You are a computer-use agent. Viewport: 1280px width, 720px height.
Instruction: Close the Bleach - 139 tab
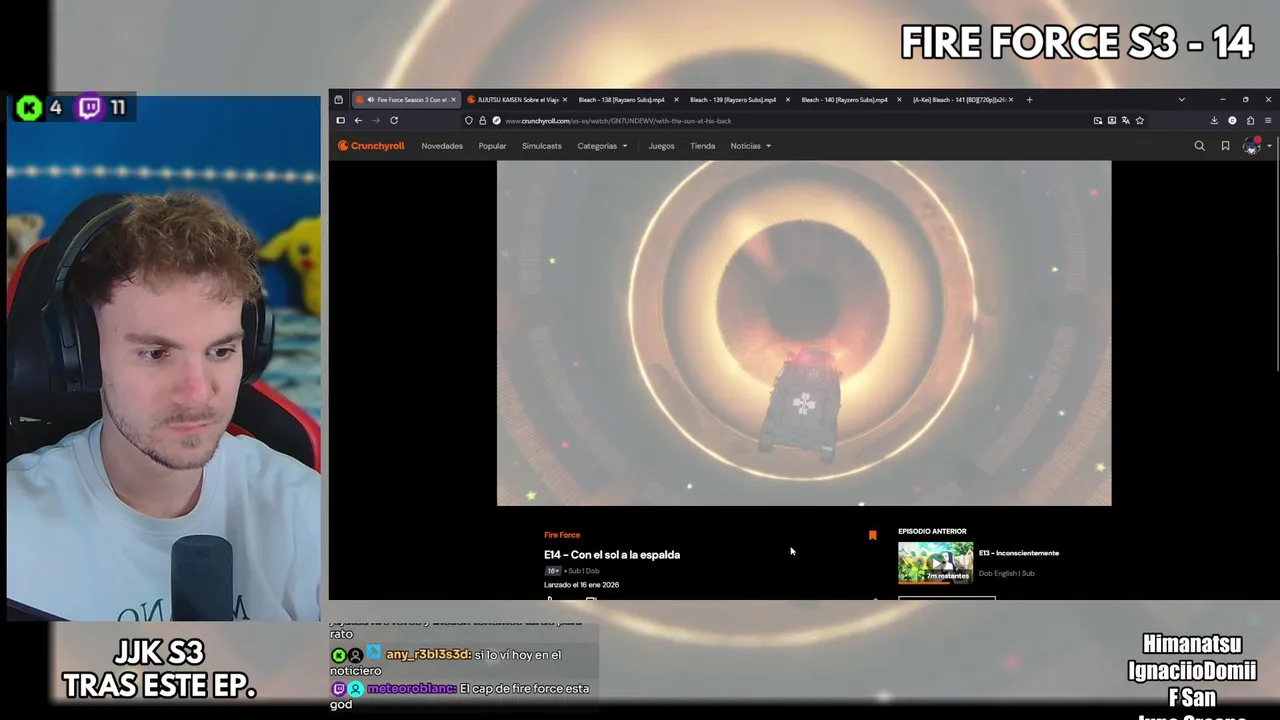click(x=787, y=99)
